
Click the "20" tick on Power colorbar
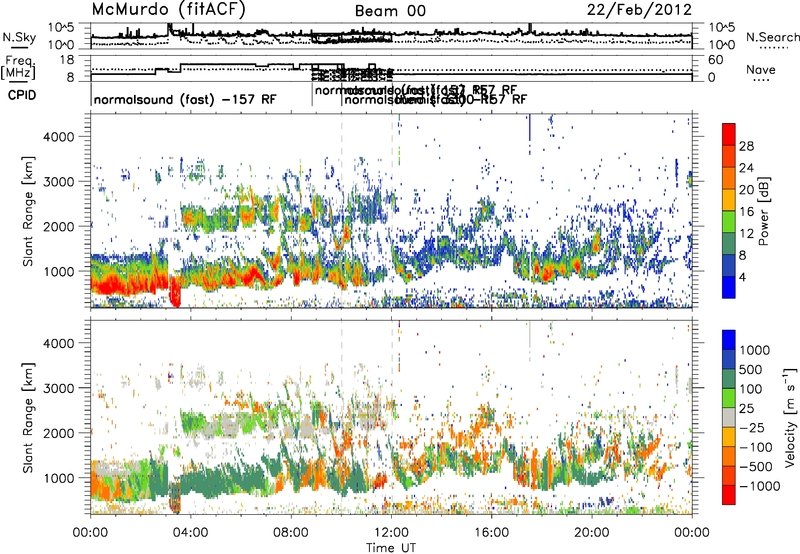(x=746, y=190)
